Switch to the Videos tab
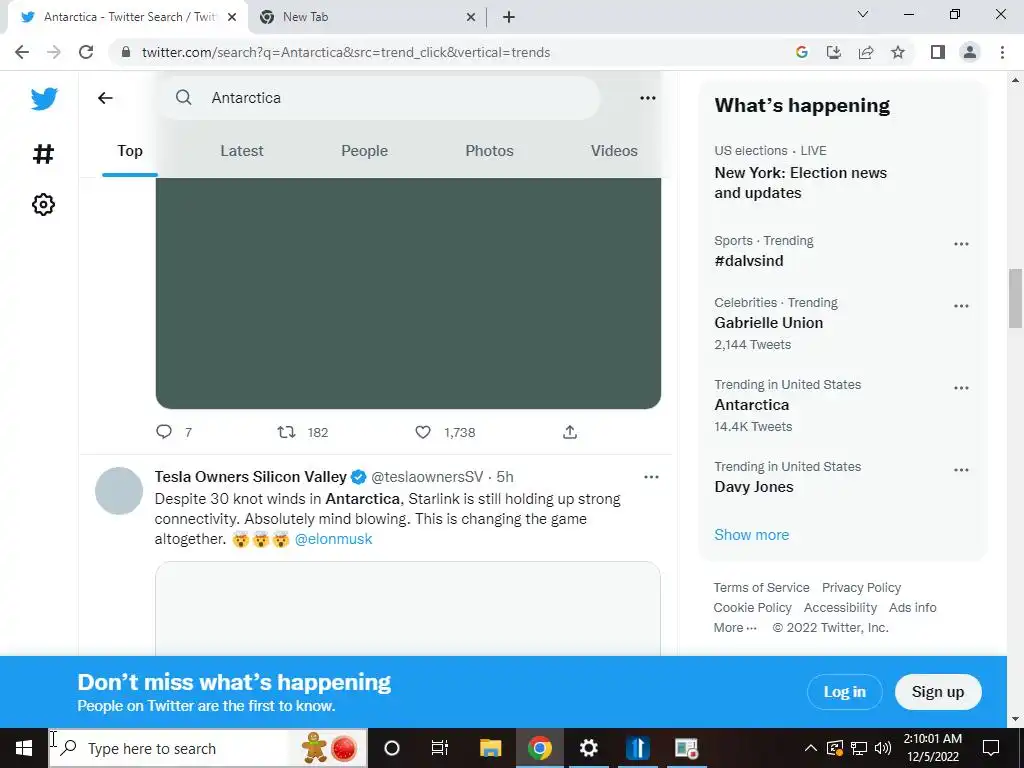Screen dimensions: 1024x768 [614, 151]
